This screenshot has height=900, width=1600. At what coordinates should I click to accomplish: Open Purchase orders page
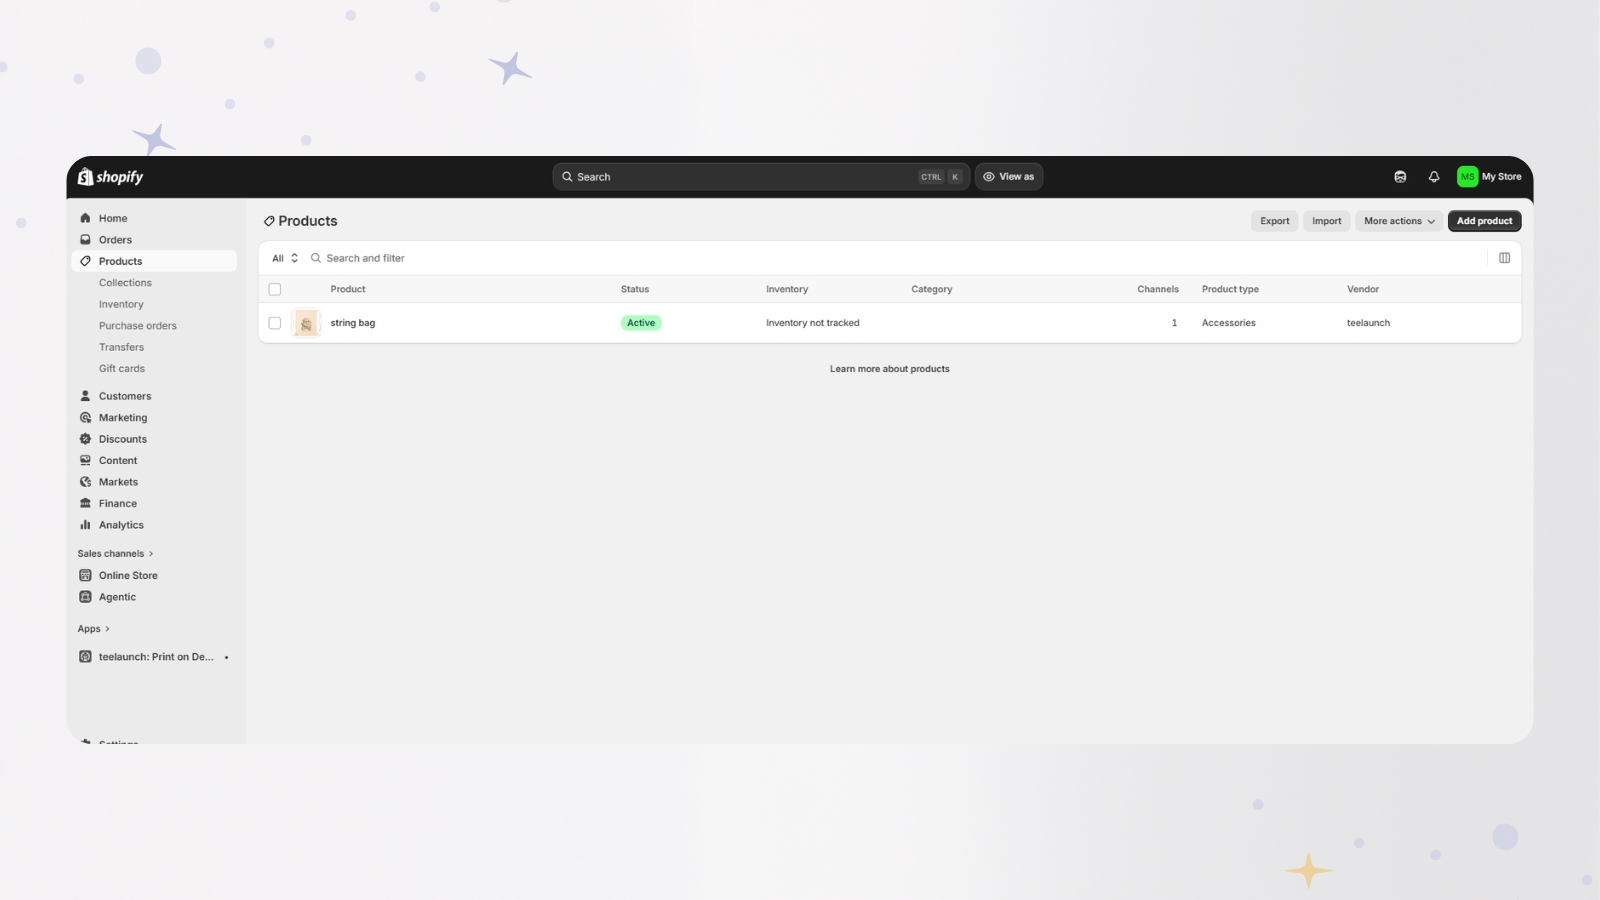138,326
